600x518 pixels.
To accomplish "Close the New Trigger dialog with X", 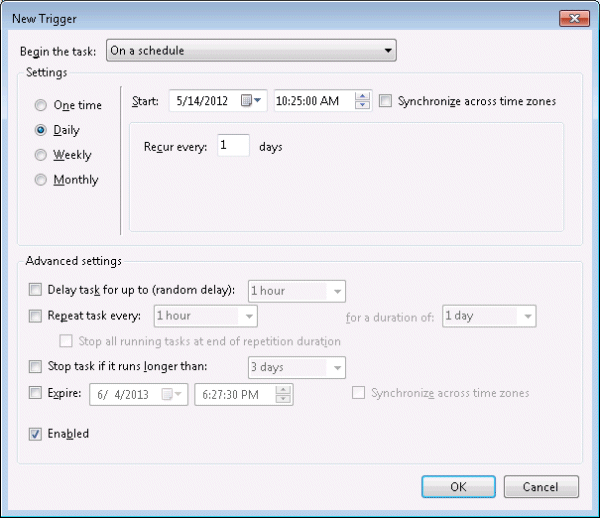I will [x=574, y=18].
